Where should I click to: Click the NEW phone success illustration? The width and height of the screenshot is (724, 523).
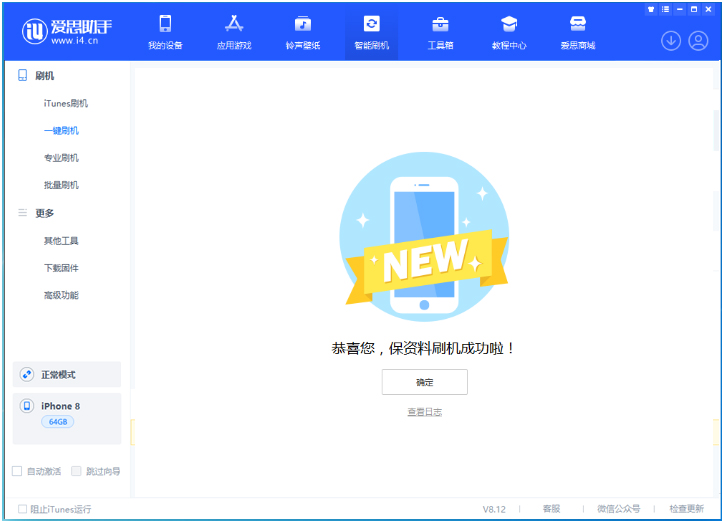[424, 236]
